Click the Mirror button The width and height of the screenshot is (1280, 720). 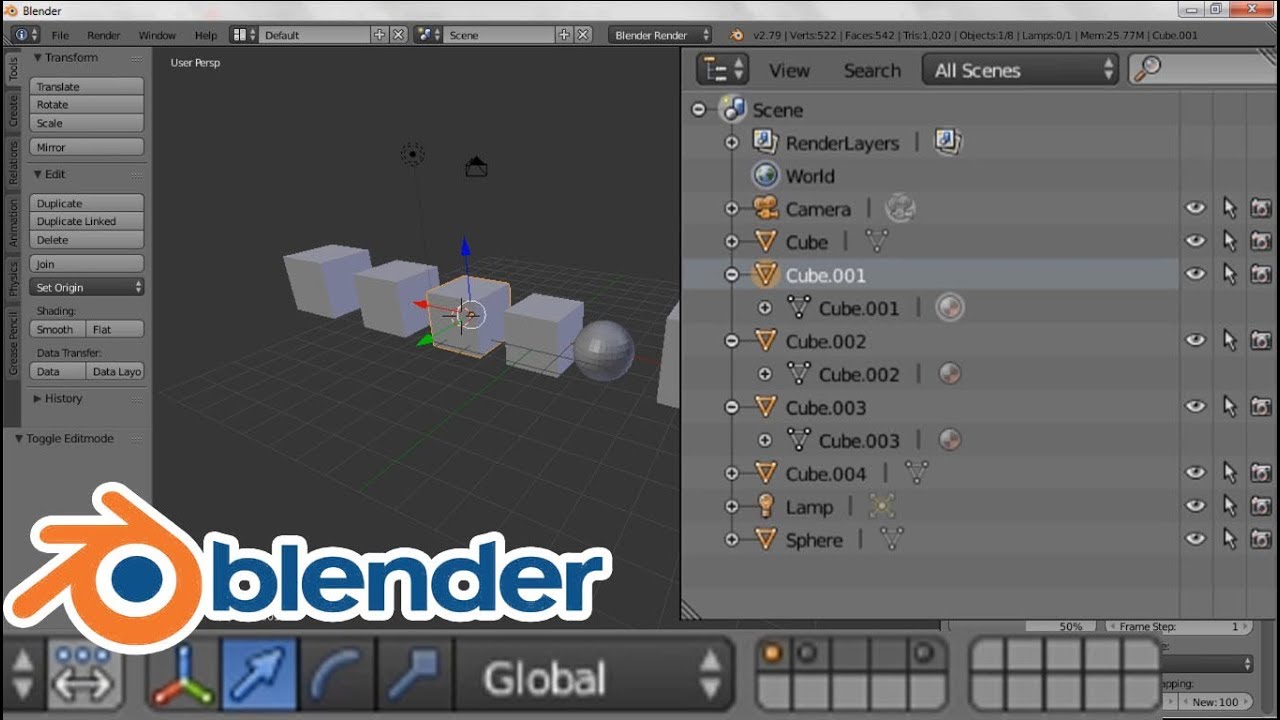[x=87, y=147]
